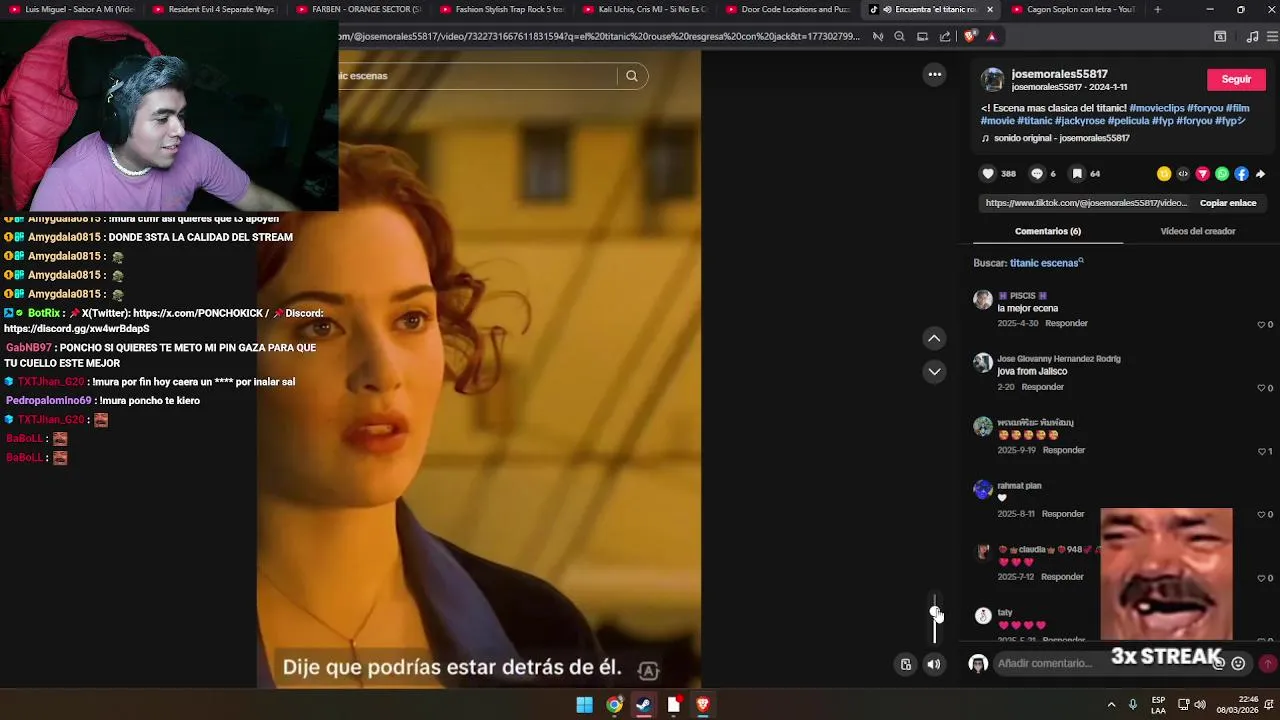Switch to Cagon Soplon con letra tab
This screenshot has width=1280, height=720.
pyautogui.click(x=1073, y=10)
